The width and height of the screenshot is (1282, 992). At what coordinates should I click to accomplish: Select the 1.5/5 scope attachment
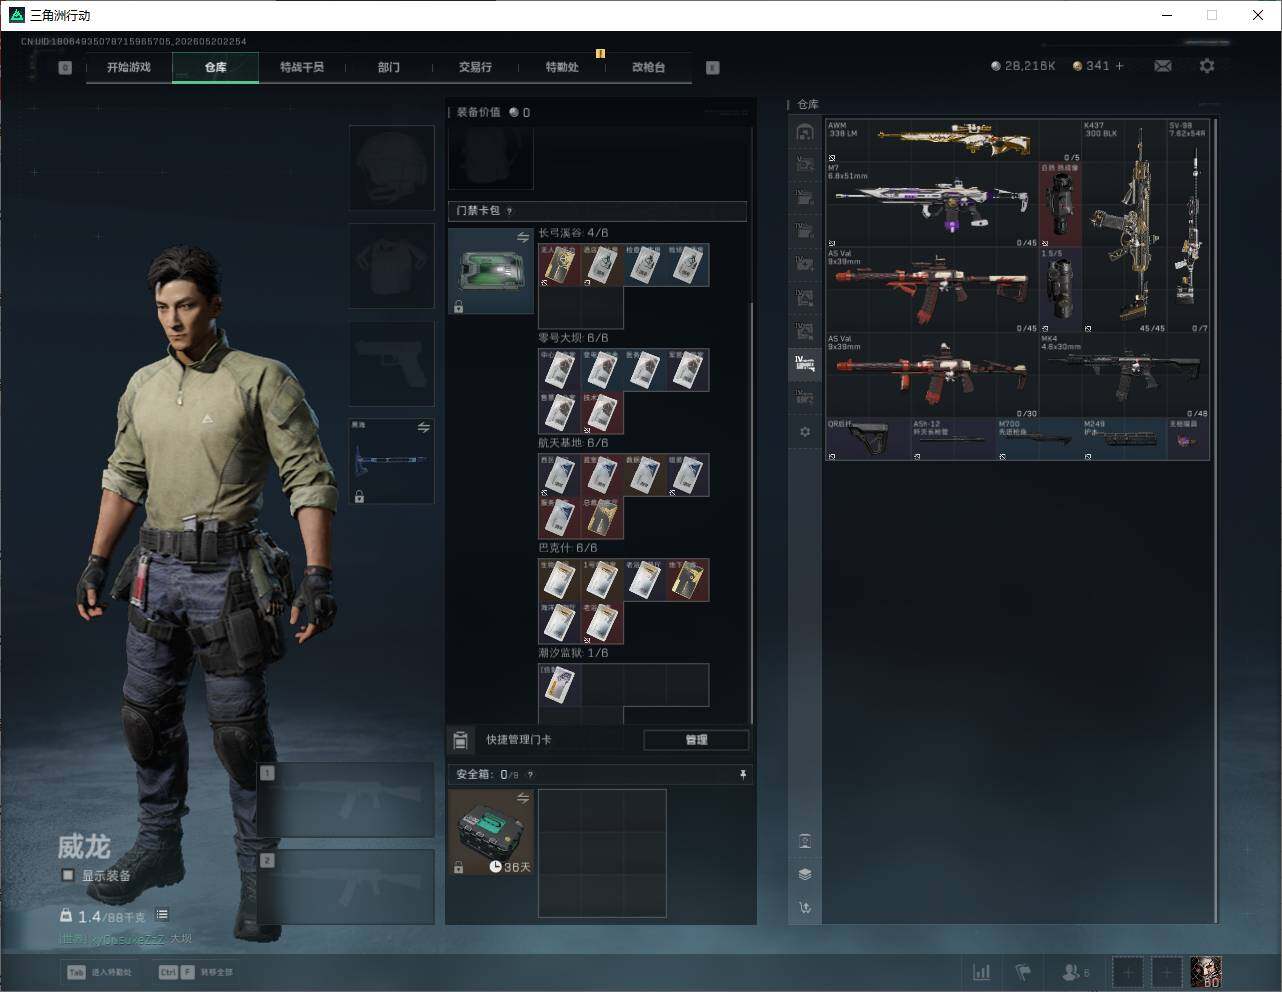tap(1060, 290)
